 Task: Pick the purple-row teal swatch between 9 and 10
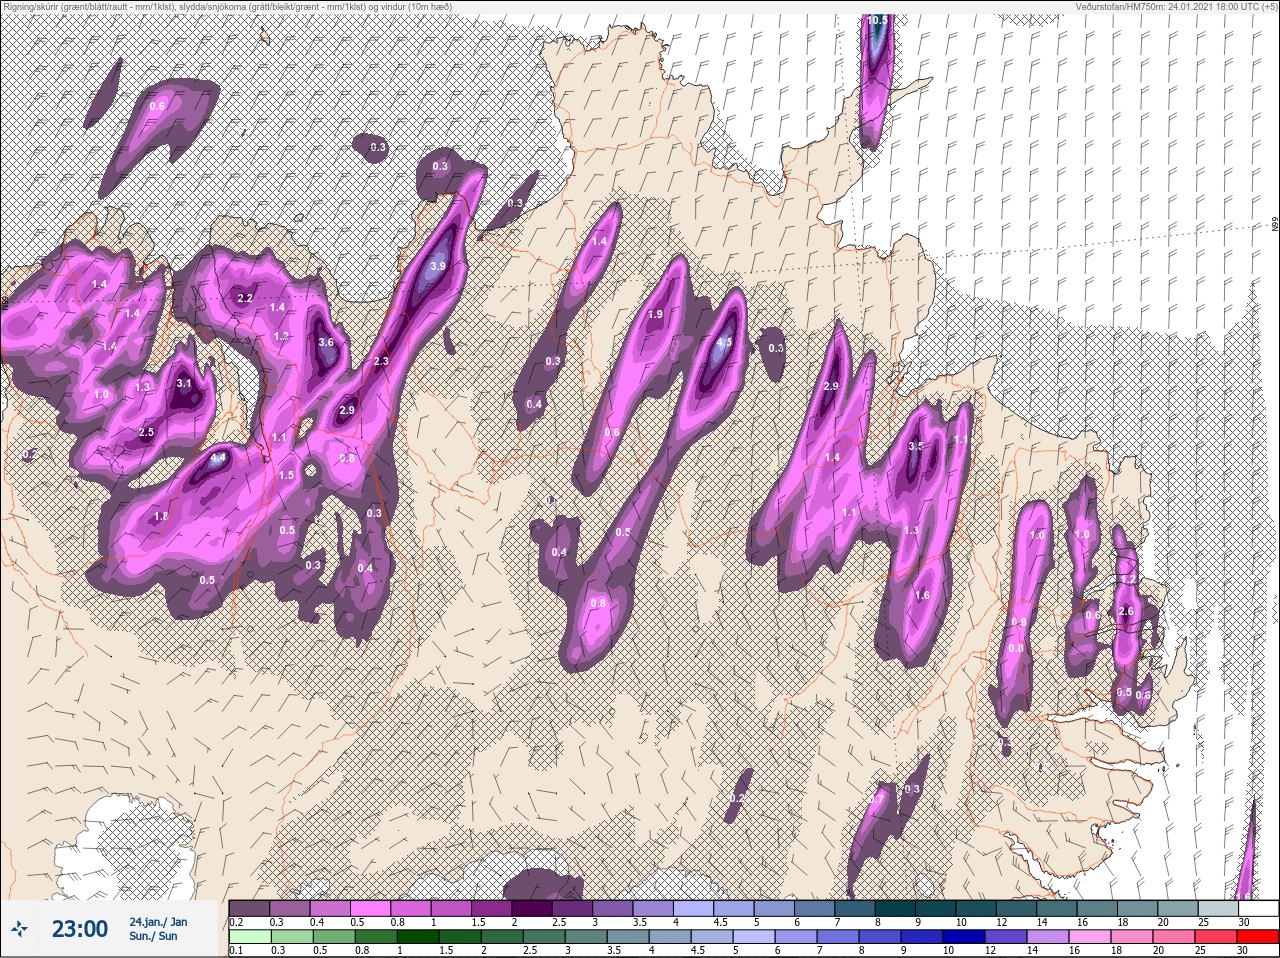coord(936,908)
